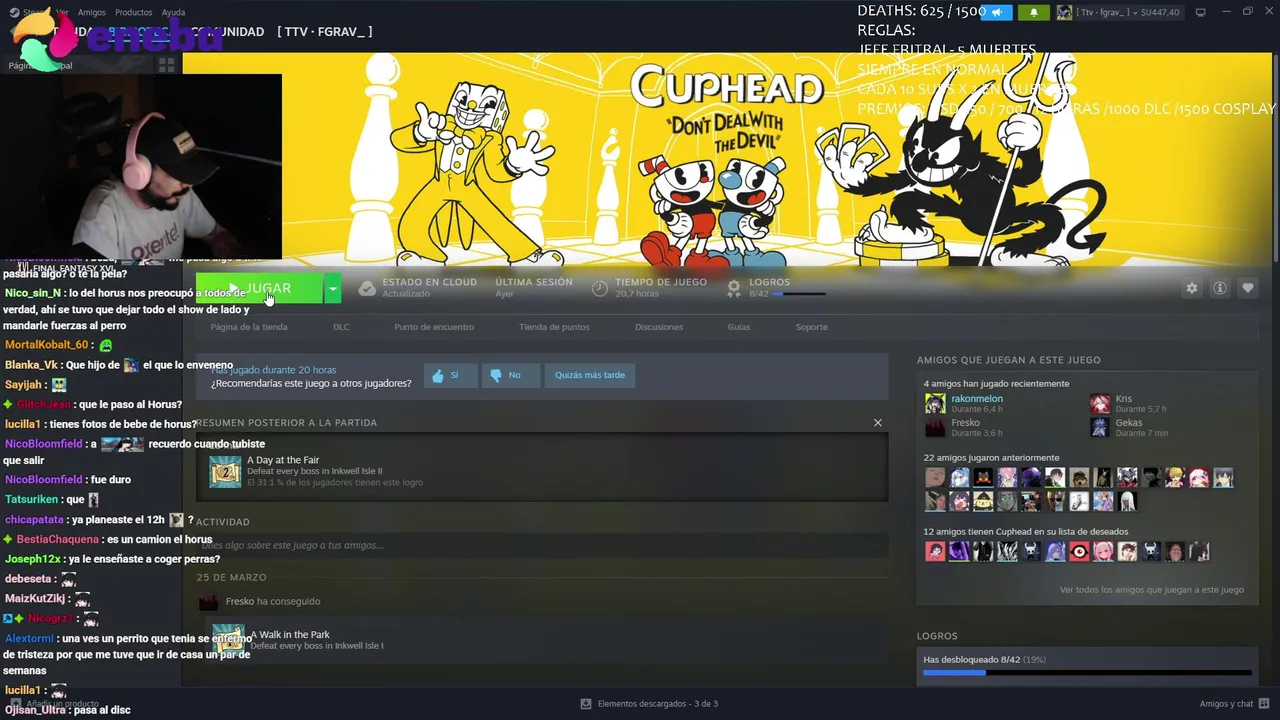The image size is (1280, 720).
Task: Open downloads icon in the bottom bar
Action: point(587,703)
